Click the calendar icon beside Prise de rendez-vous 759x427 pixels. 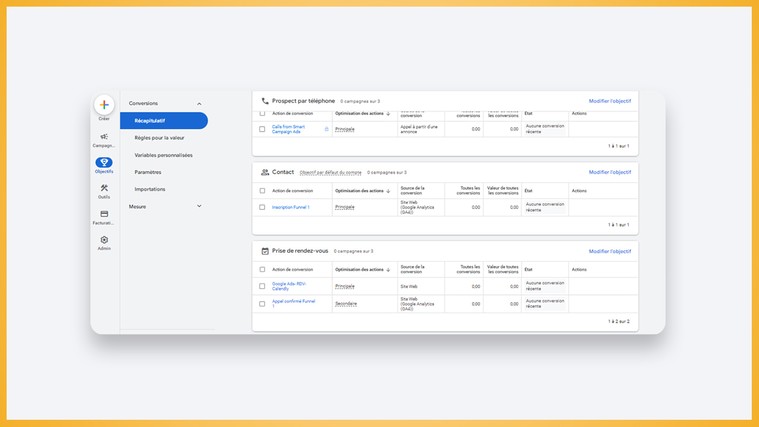click(x=265, y=251)
